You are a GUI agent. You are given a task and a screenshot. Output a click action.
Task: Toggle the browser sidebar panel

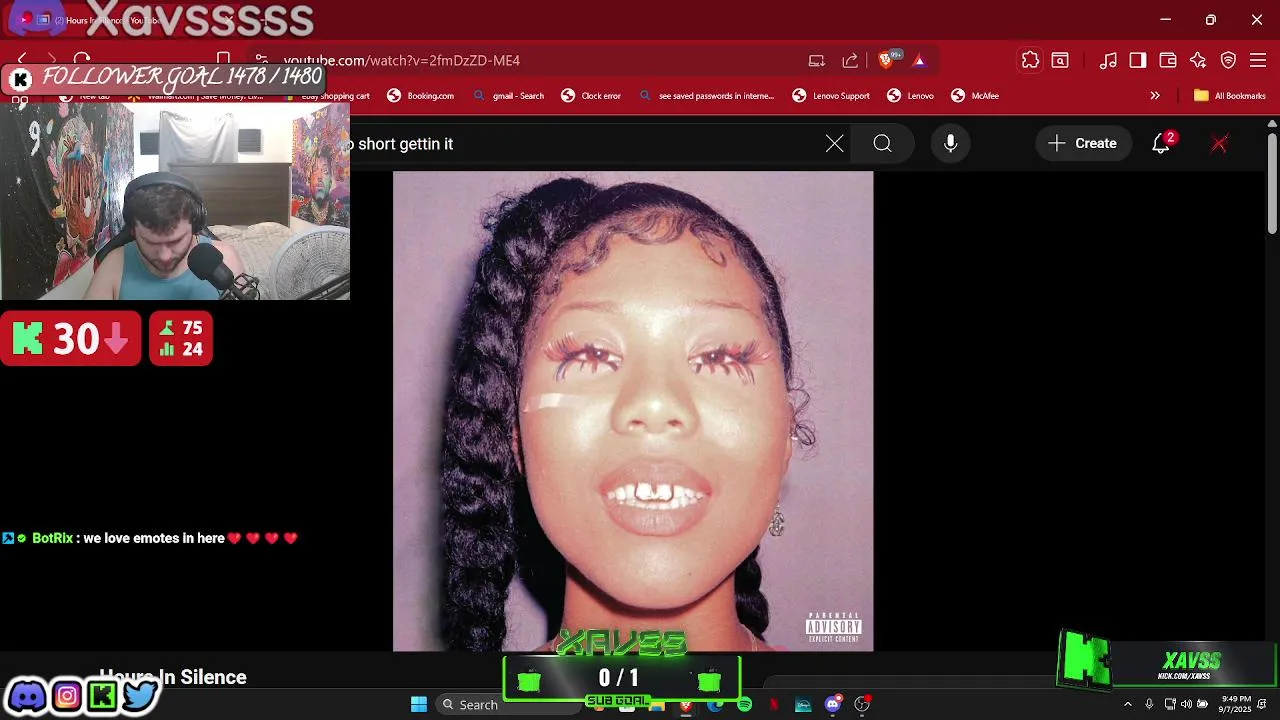[x=1138, y=60]
